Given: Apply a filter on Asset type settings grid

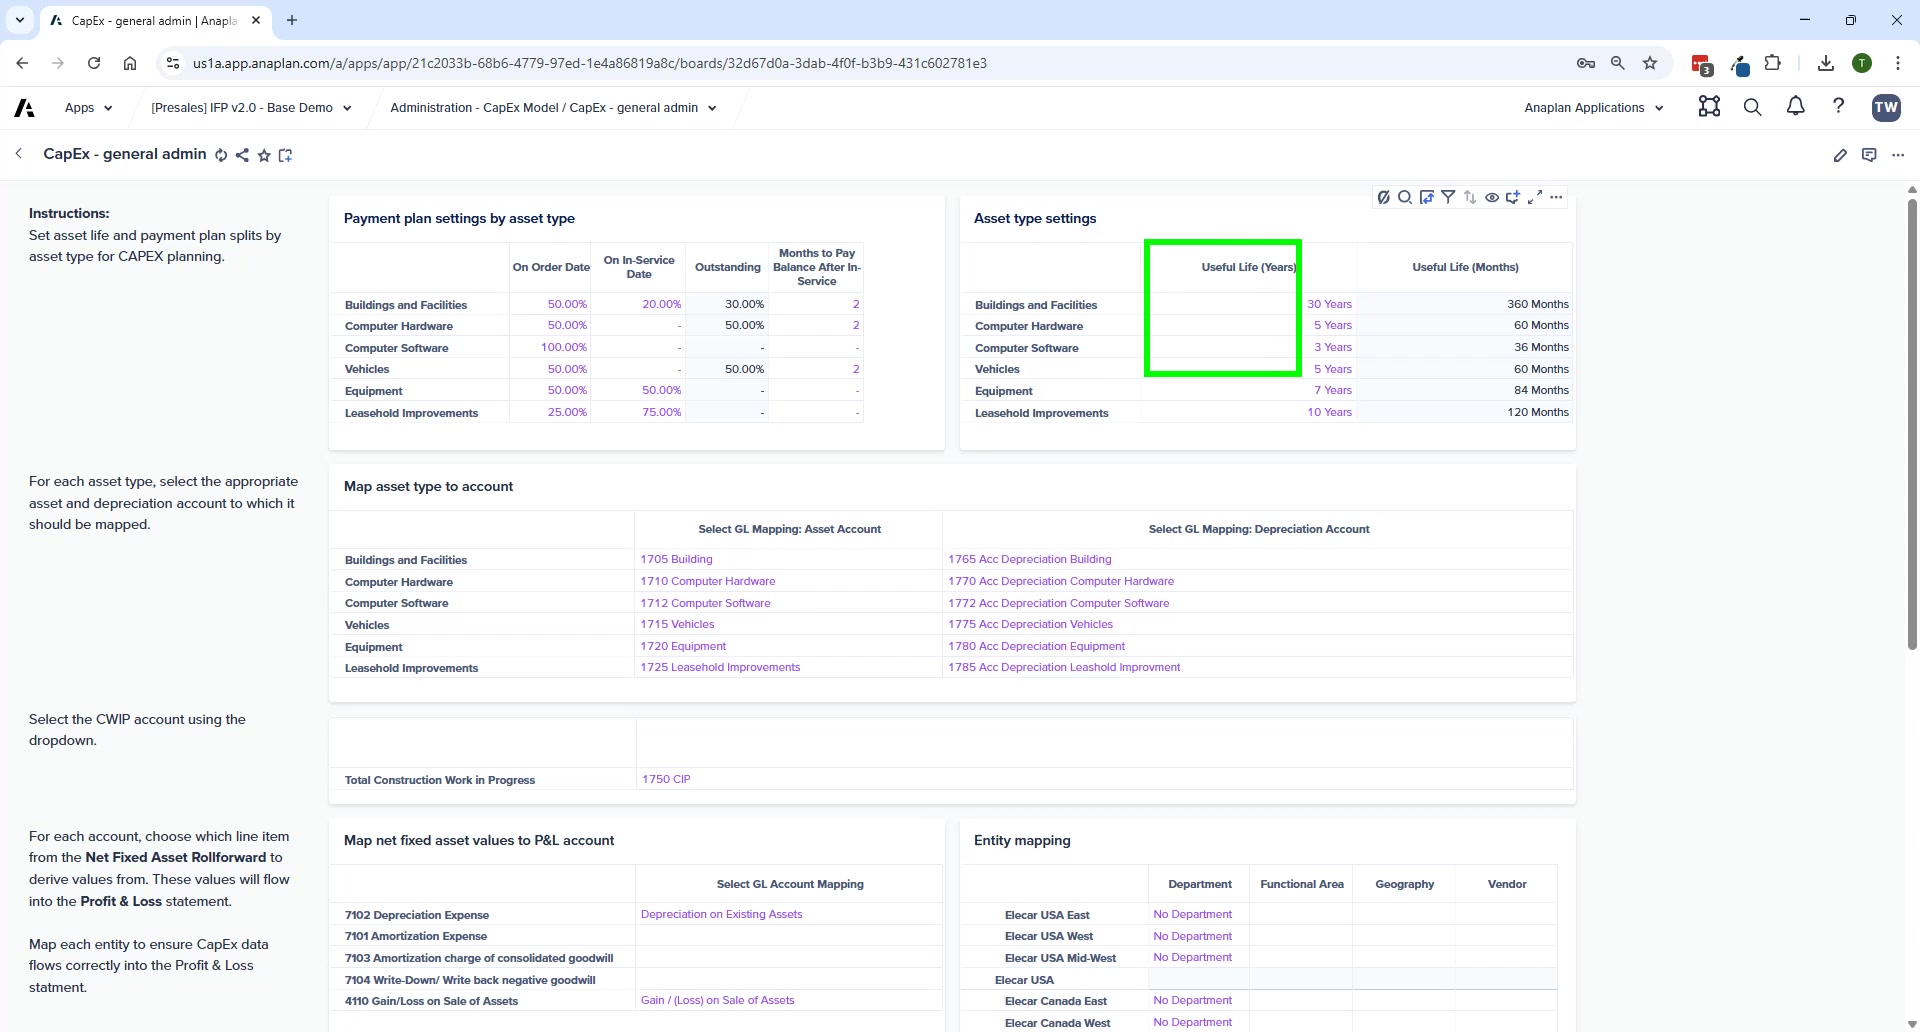Looking at the screenshot, I should tap(1448, 197).
